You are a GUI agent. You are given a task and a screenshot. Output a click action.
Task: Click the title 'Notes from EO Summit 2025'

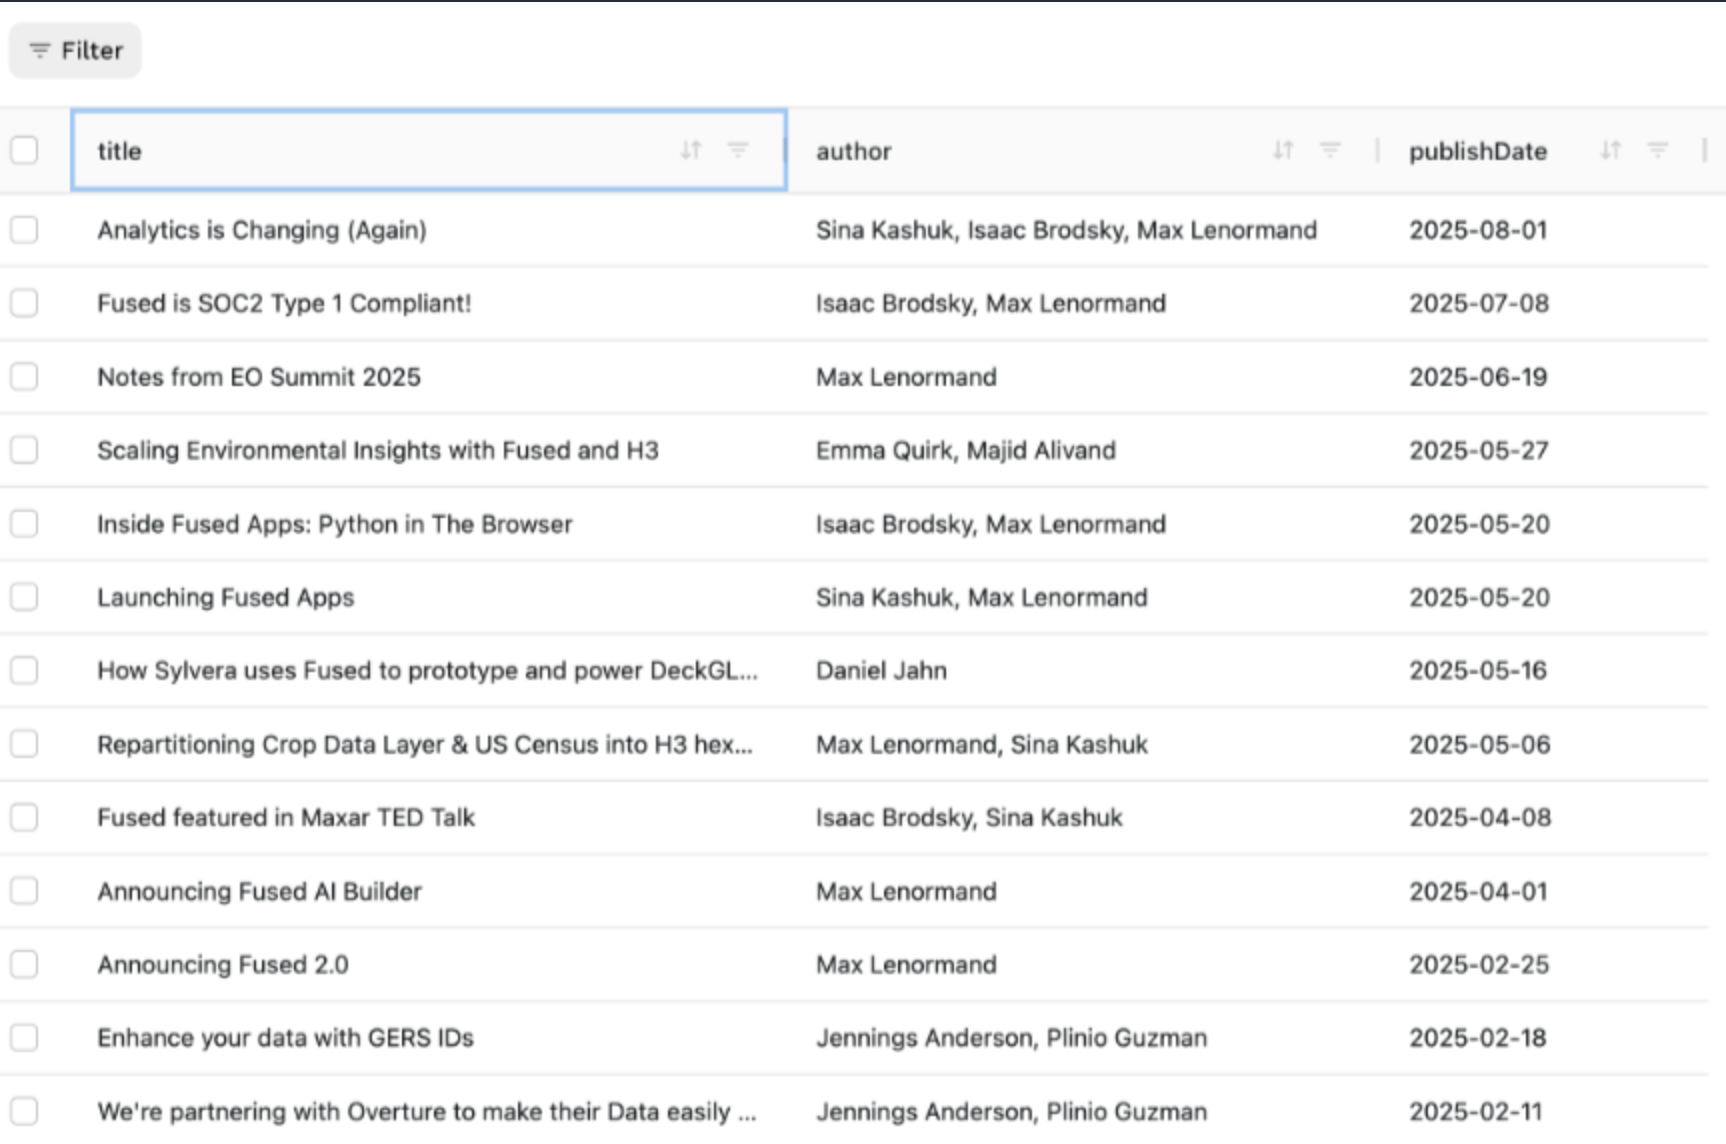click(x=259, y=377)
